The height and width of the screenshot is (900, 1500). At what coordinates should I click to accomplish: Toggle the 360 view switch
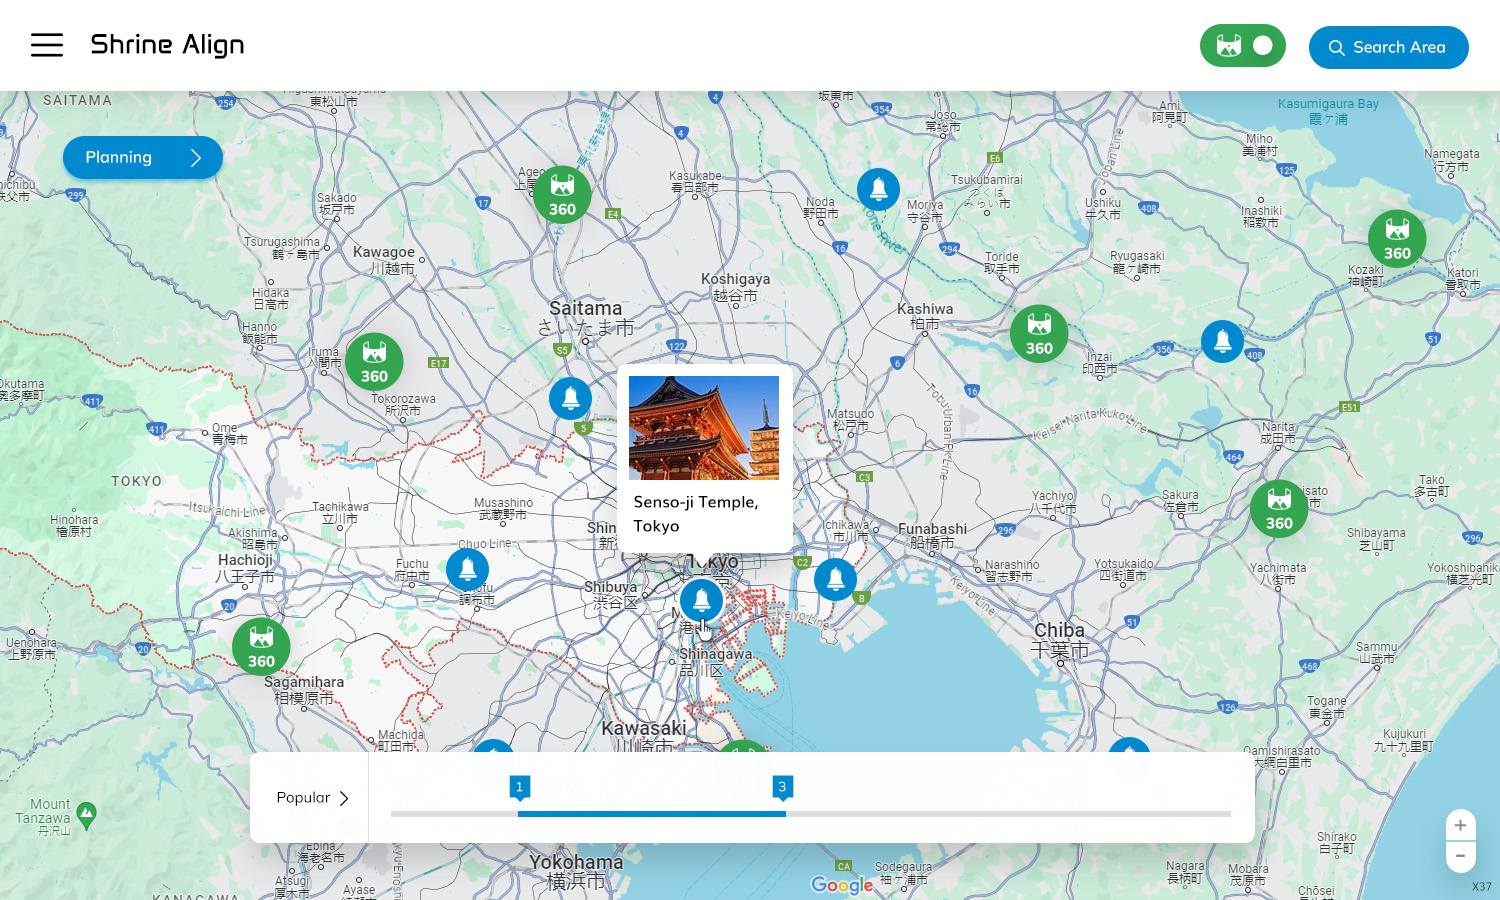pos(1242,46)
